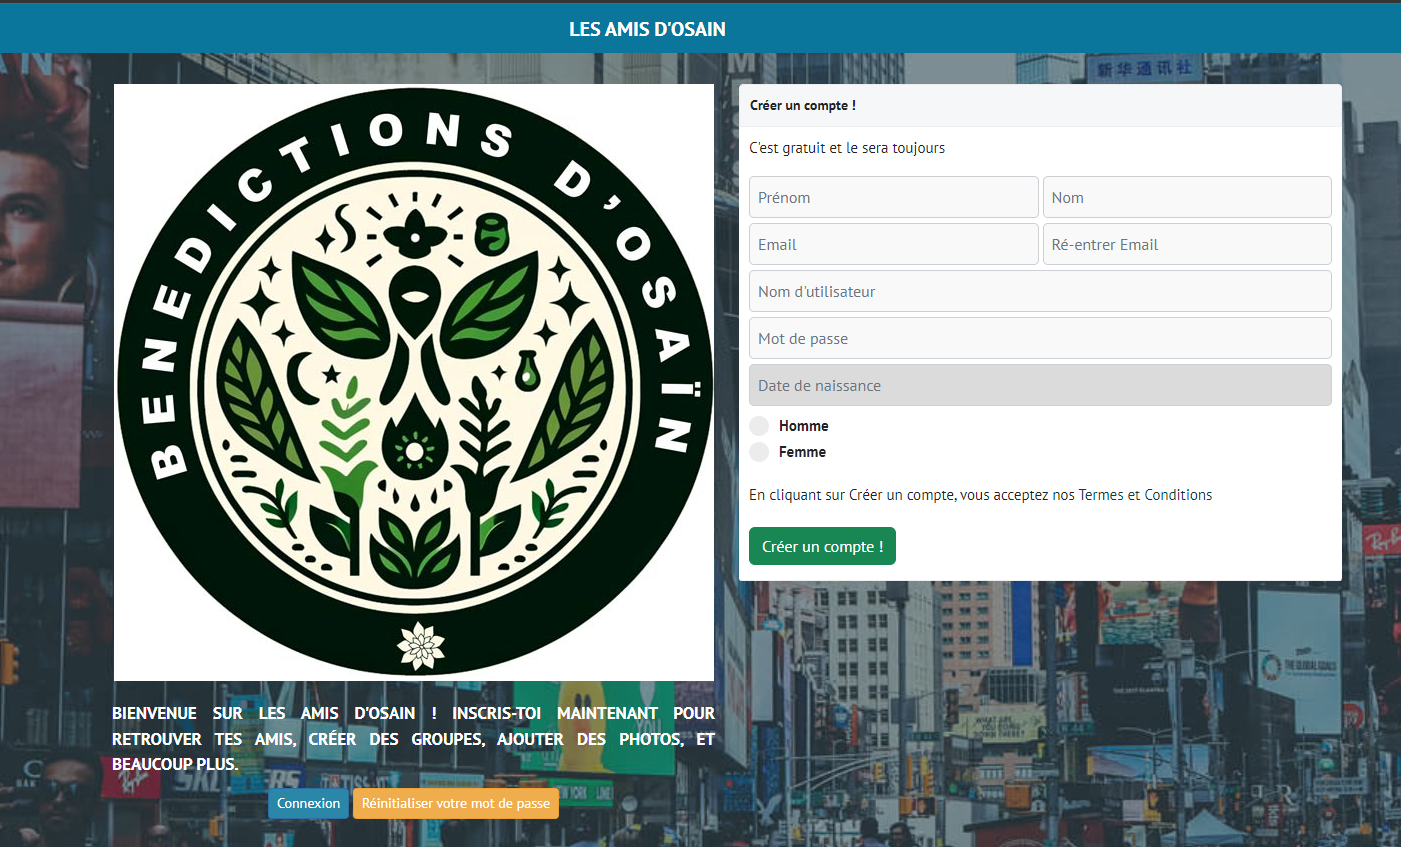Image resolution: width=1401 pixels, height=847 pixels.
Task: Focus the Mot de passe field
Action: [x=1039, y=339]
